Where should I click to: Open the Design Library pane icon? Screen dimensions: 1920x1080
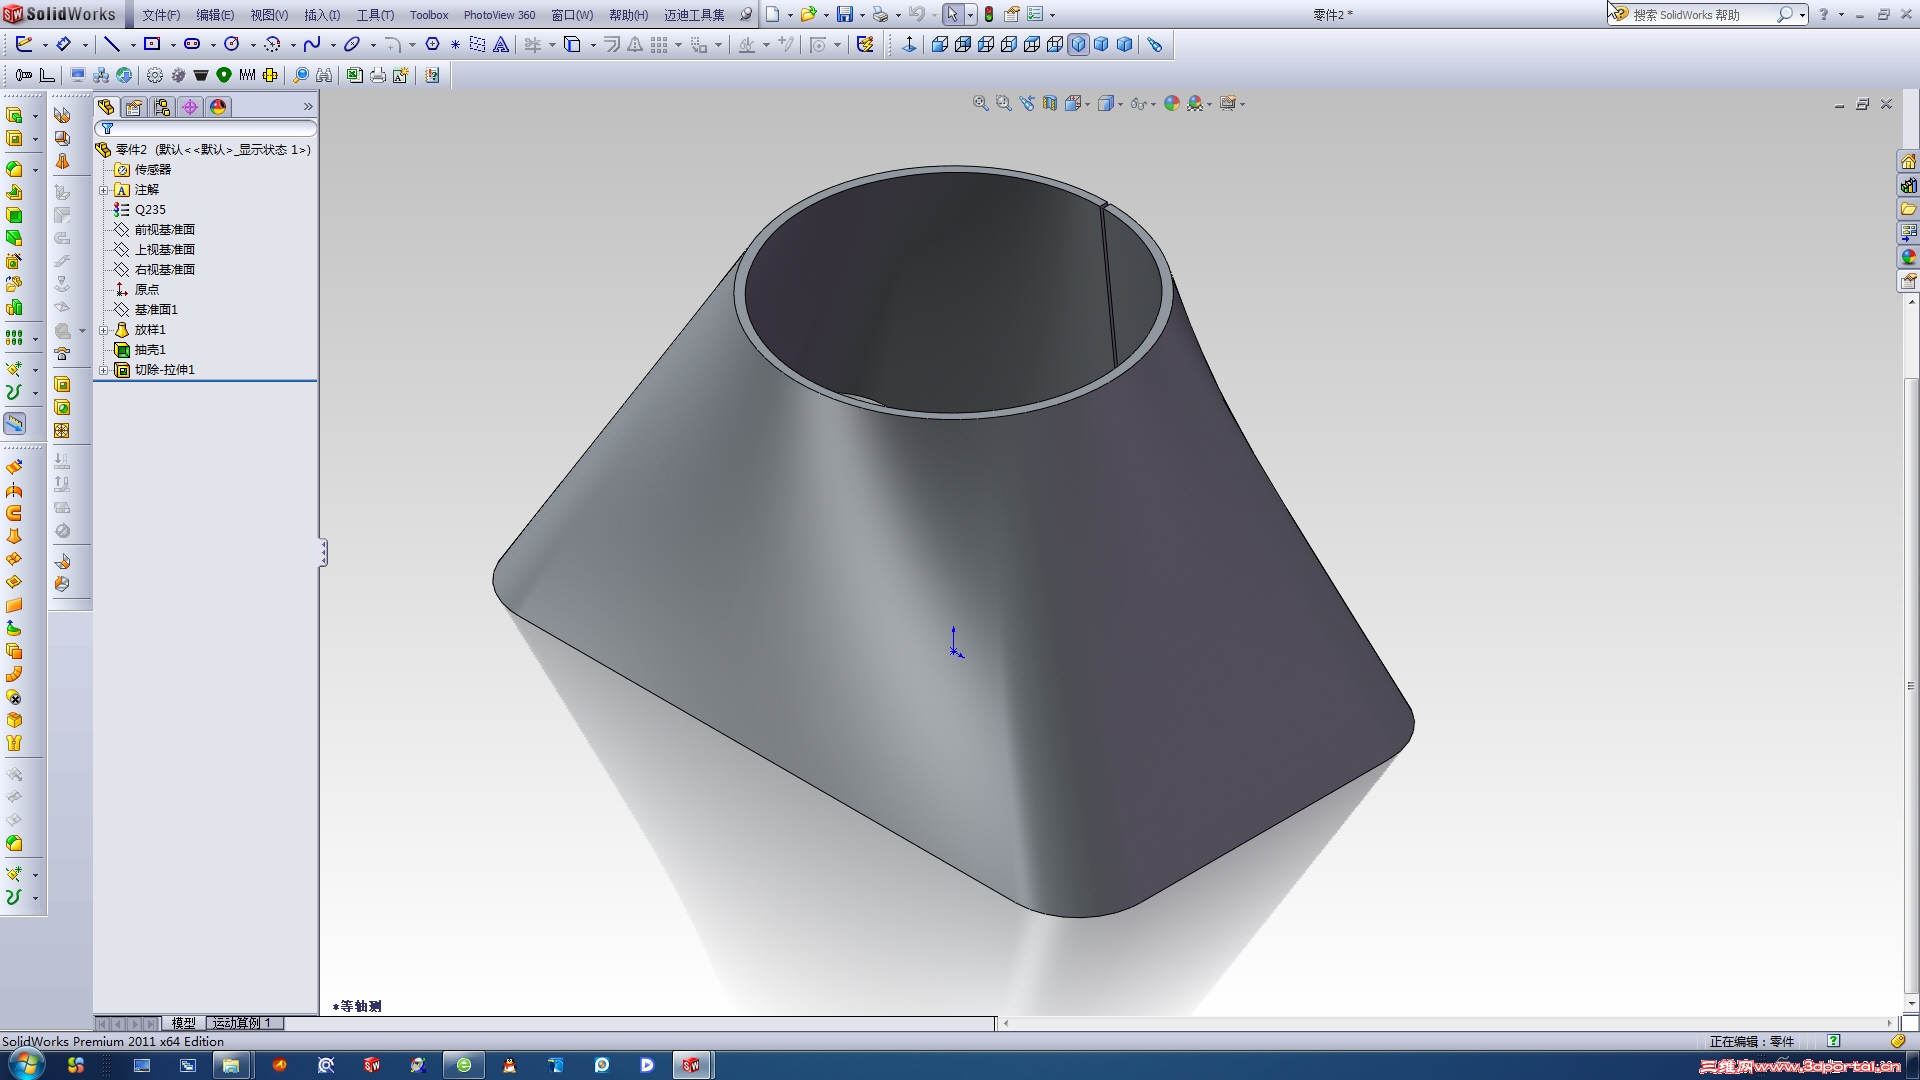(1909, 185)
